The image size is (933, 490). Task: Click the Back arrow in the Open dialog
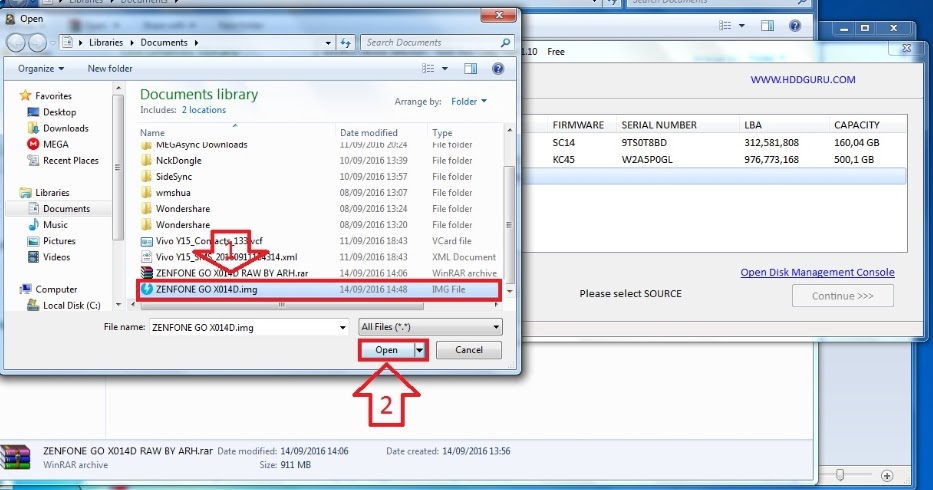(17, 42)
